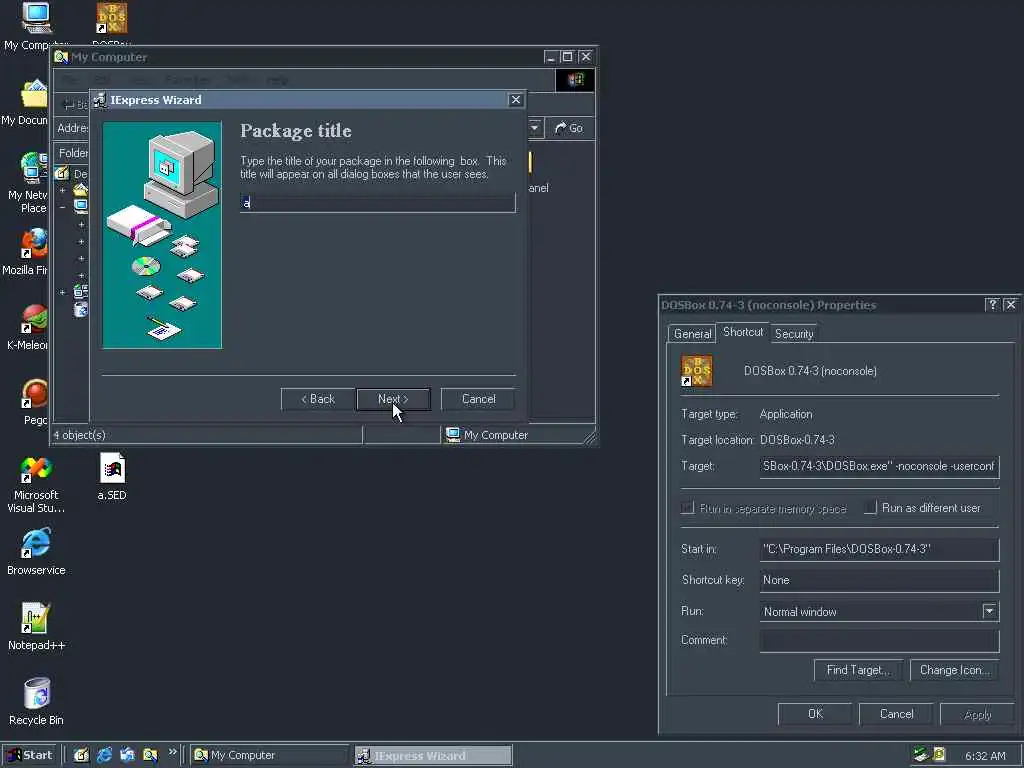Viewport: 1024px width, 768px height.
Task: Select the Mozilla Firefox desktop shortcut
Action: (x=34, y=244)
